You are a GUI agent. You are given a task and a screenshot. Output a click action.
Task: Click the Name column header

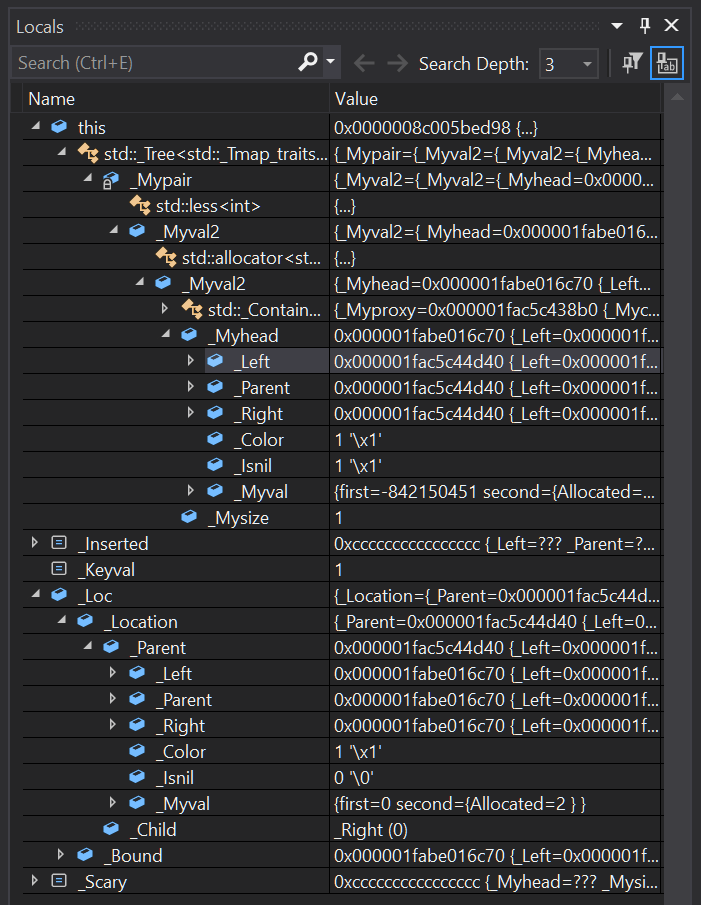coord(176,99)
